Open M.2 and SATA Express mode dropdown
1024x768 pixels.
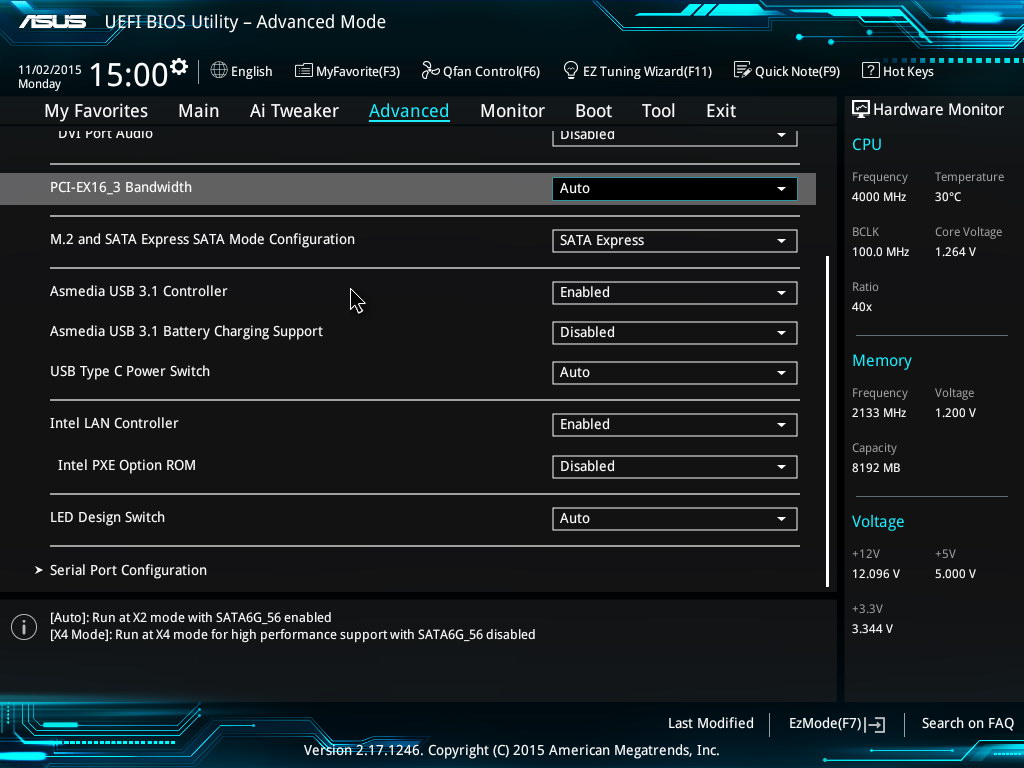[x=674, y=240]
